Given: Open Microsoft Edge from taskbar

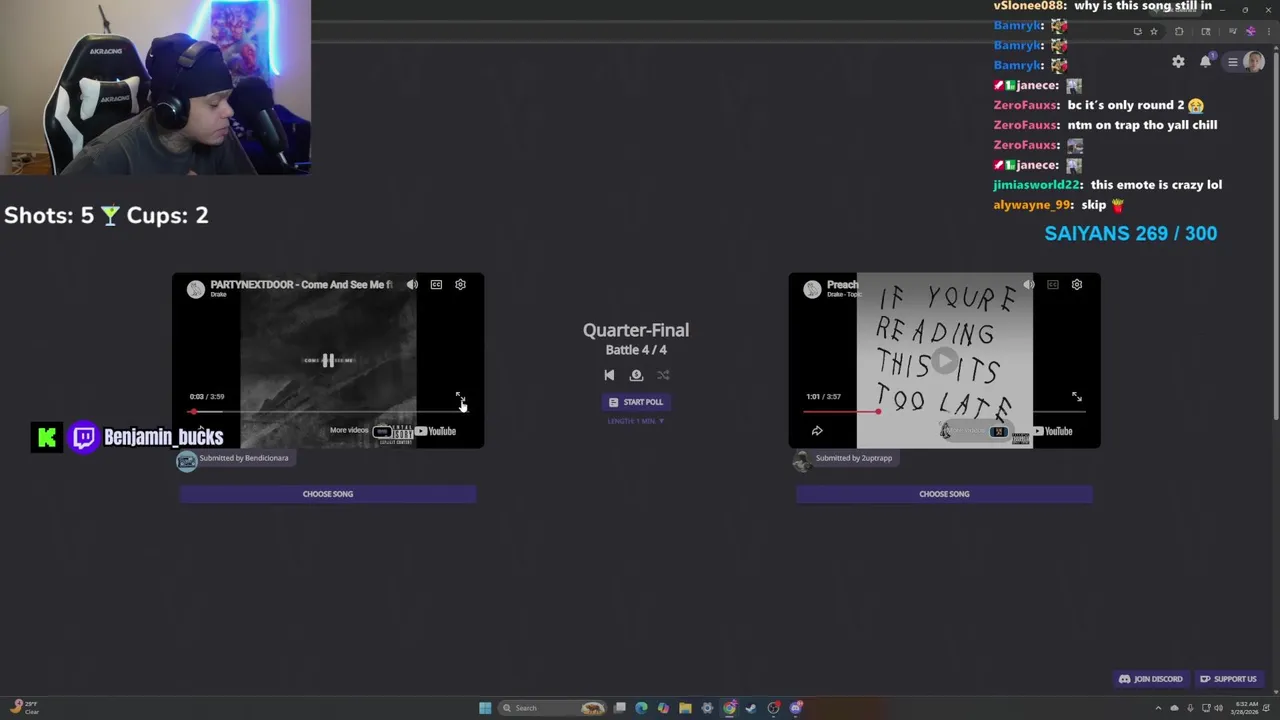Looking at the screenshot, I should coord(641,708).
